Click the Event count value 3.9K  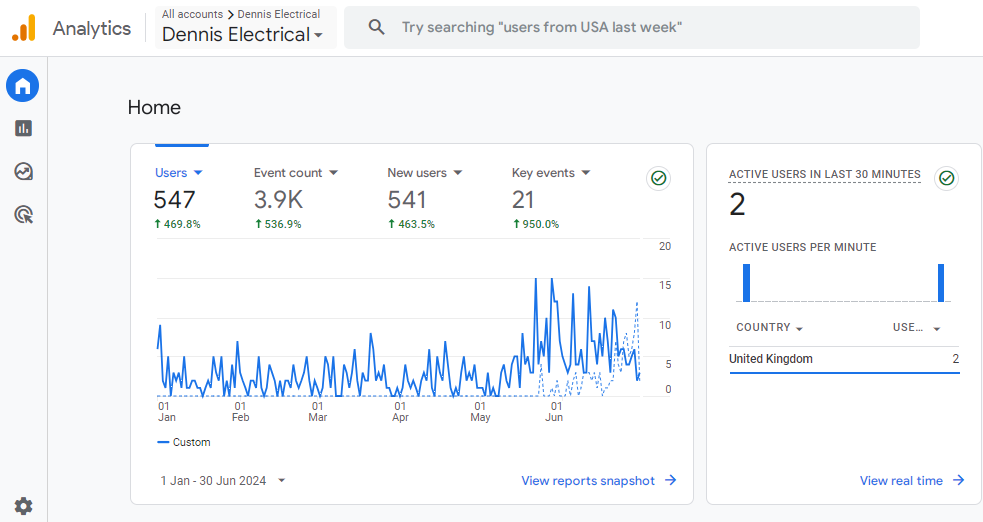[x=278, y=200]
